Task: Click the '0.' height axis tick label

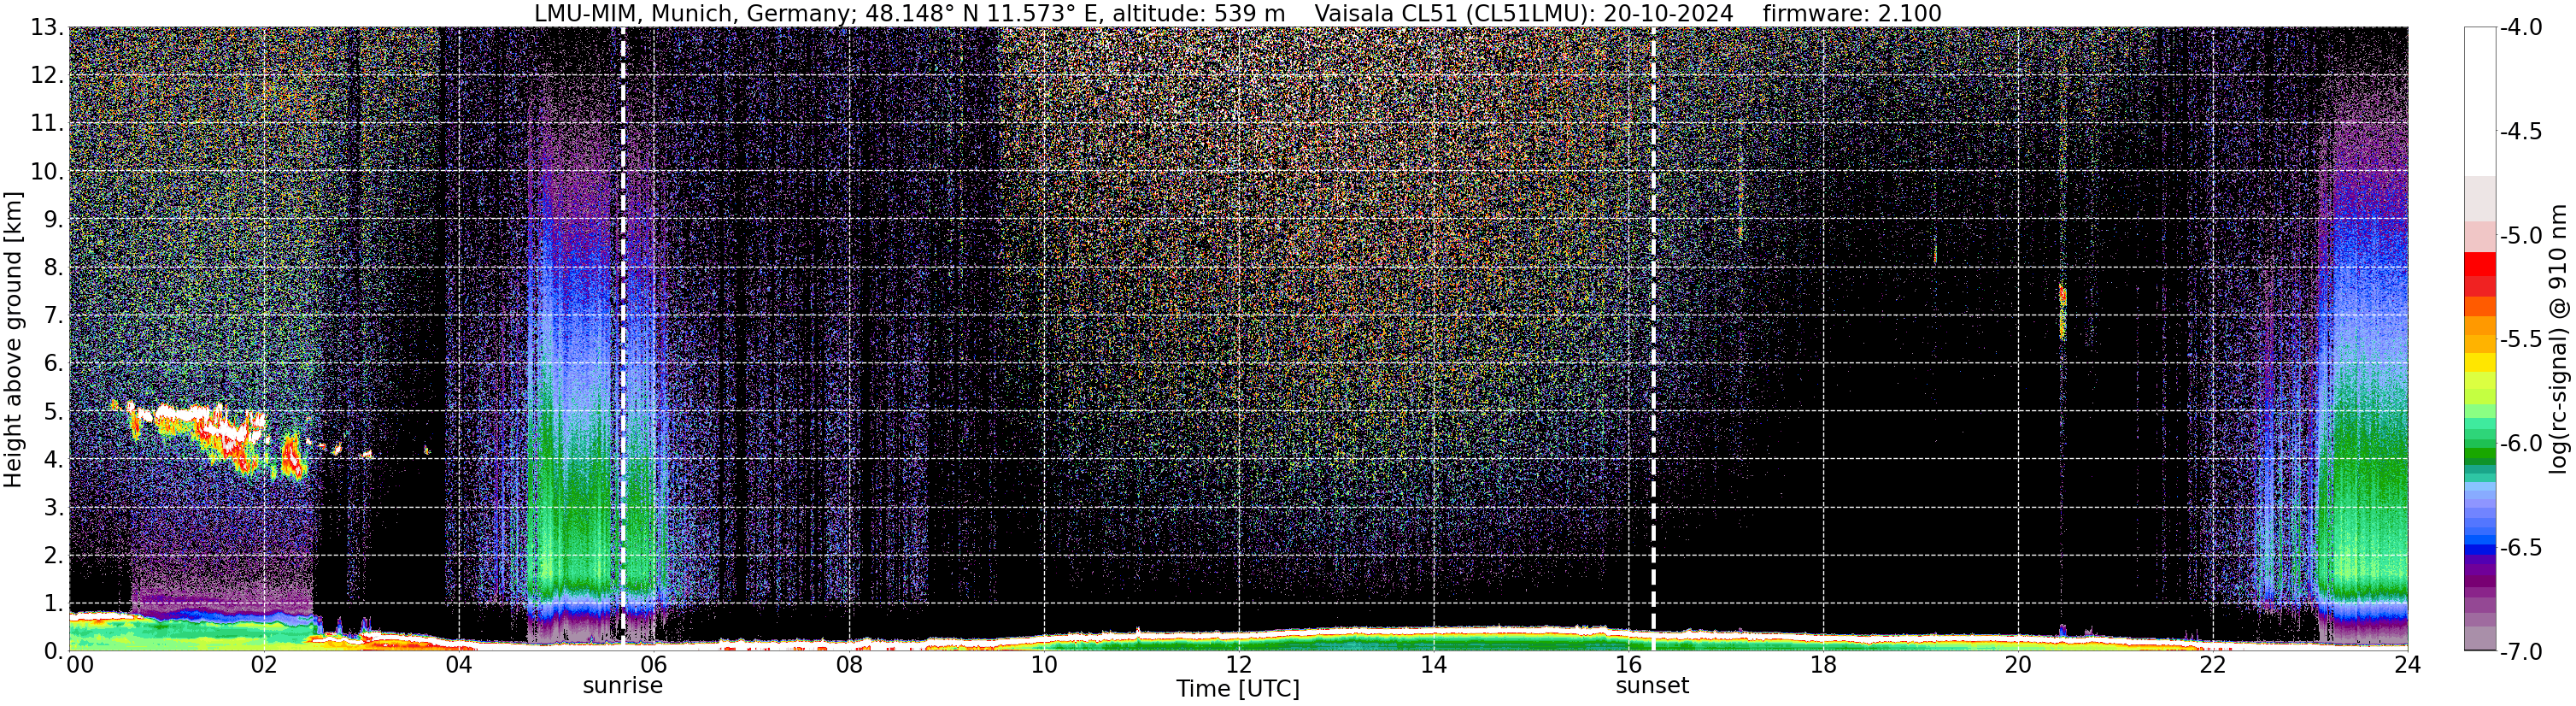Action: pyautogui.click(x=54, y=651)
